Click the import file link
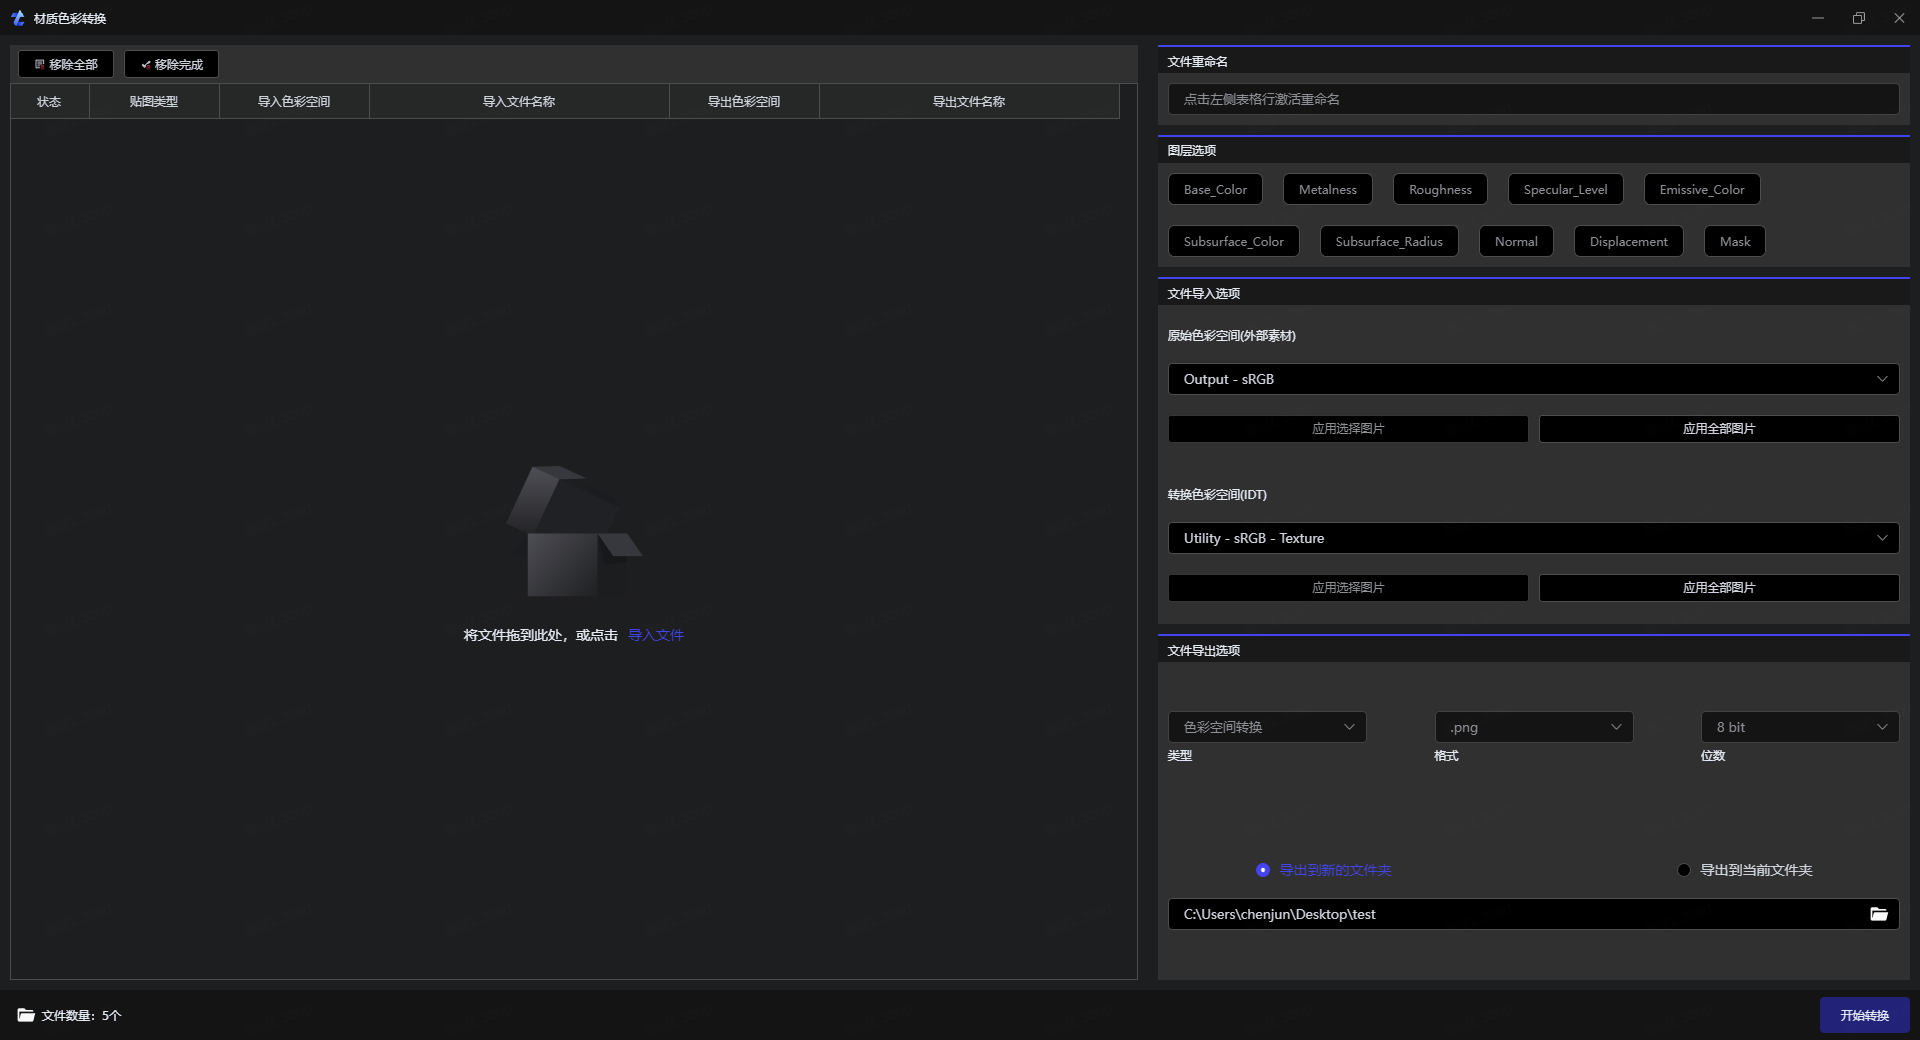 click(x=656, y=635)
